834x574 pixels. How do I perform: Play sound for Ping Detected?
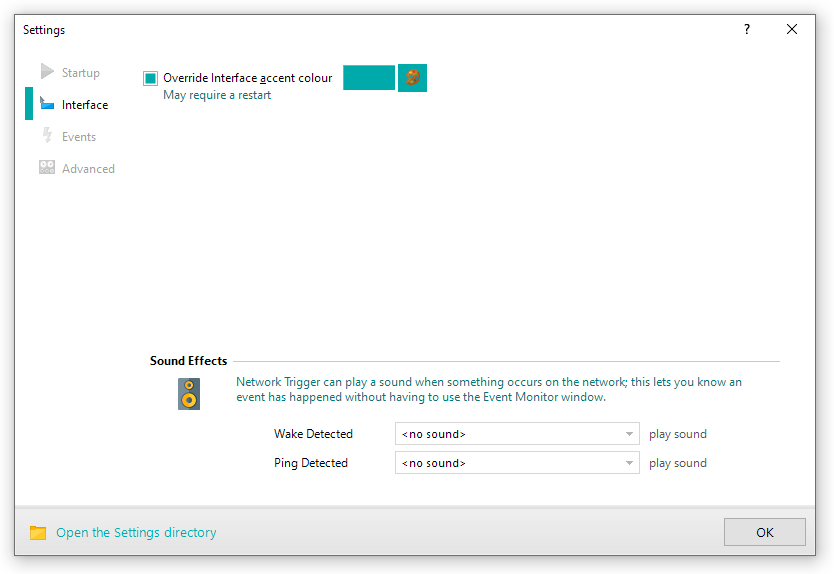pyautogui.click(x=677, y=463)
